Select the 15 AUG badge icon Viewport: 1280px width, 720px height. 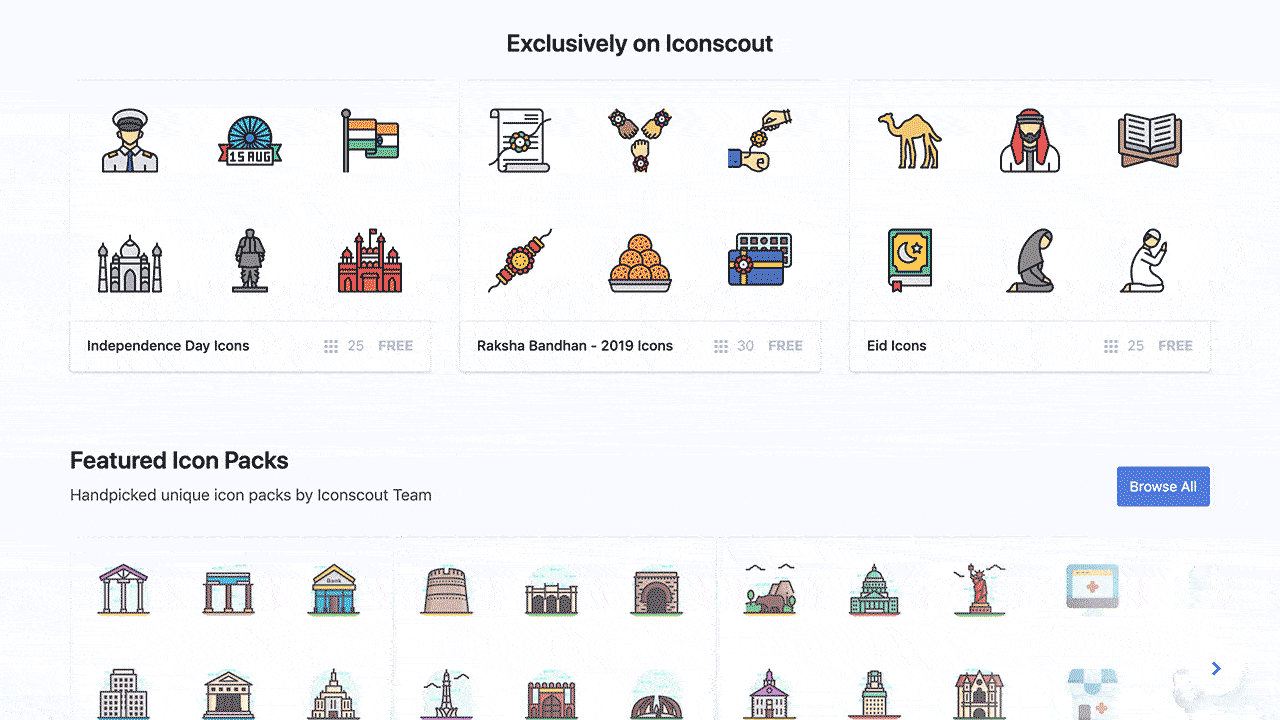tap(250, 142)
